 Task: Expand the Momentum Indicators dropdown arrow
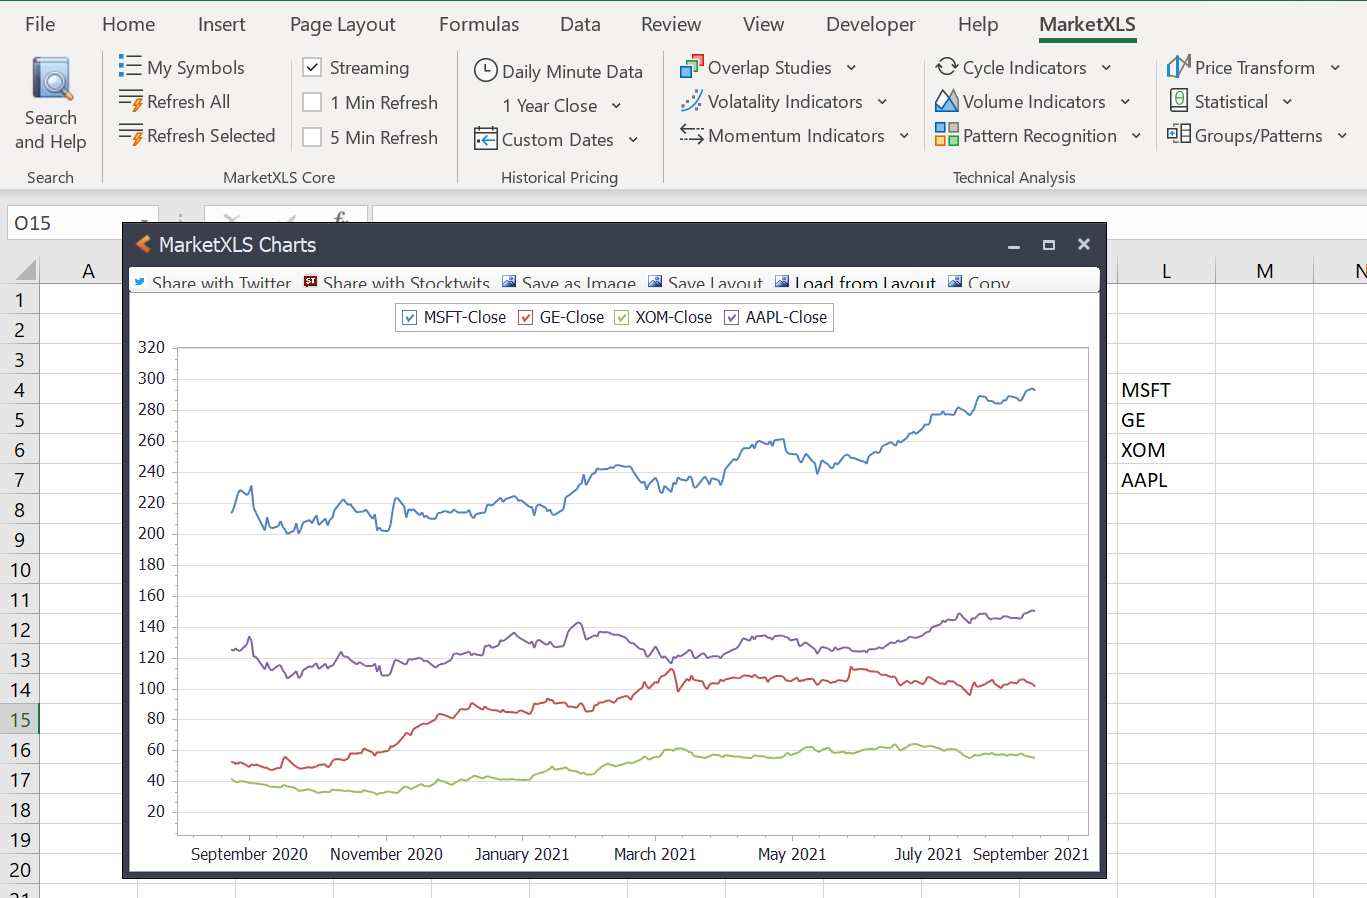pyautogui.click(x=904, y=136)
